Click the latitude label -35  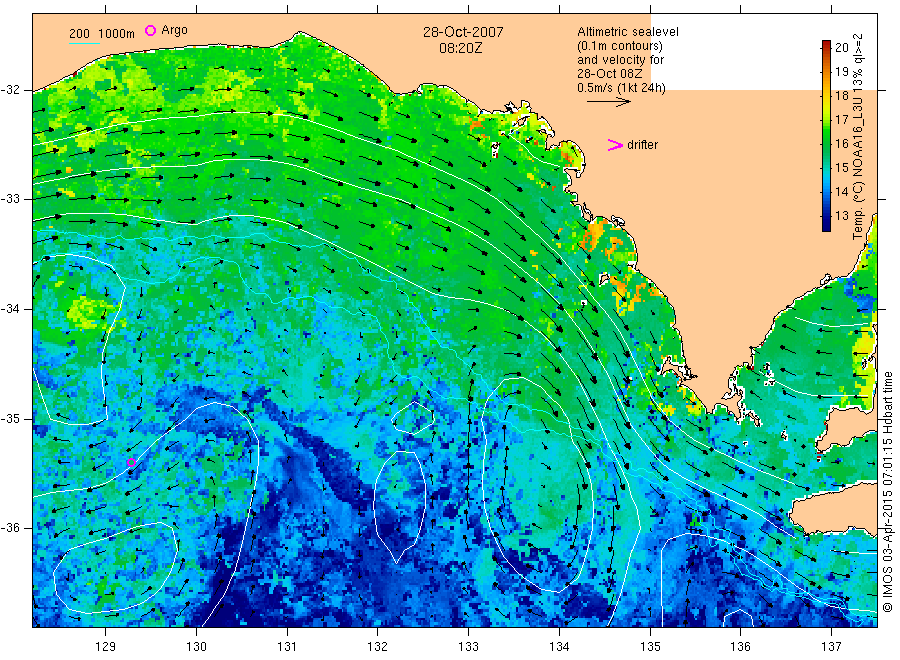(x=10, y=419)
